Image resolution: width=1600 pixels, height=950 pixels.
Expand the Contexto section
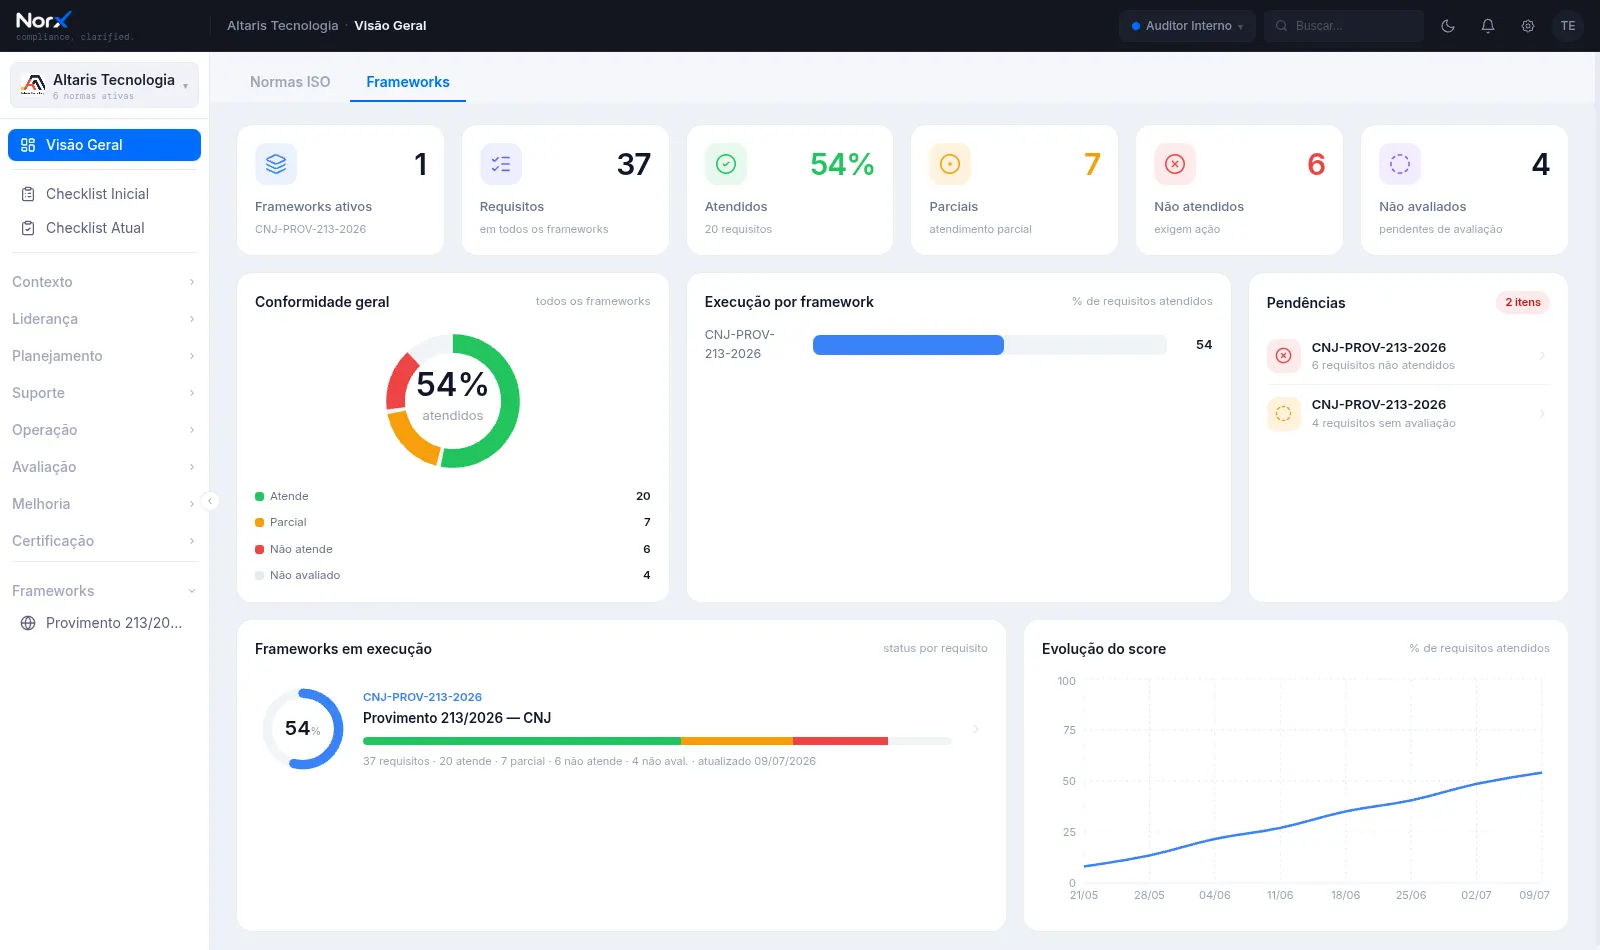[x=104, y=282]
